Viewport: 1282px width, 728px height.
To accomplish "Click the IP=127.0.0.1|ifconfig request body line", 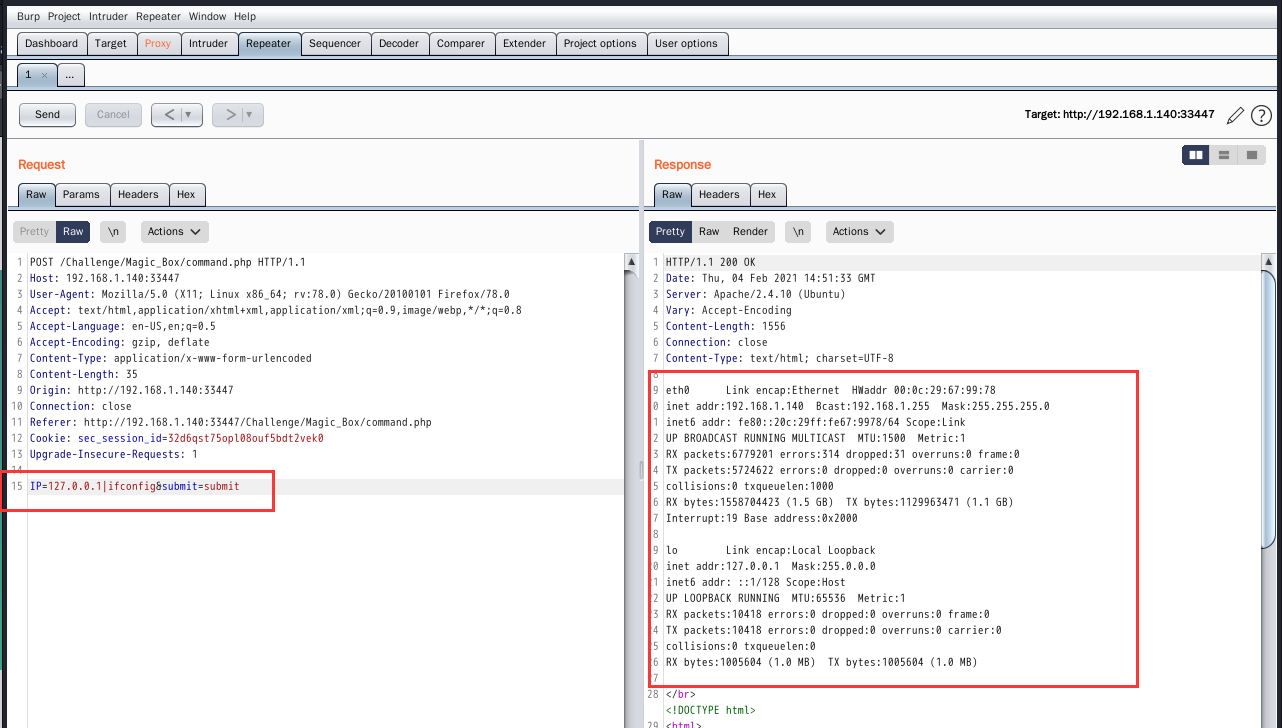I will (x=135, y=487).
